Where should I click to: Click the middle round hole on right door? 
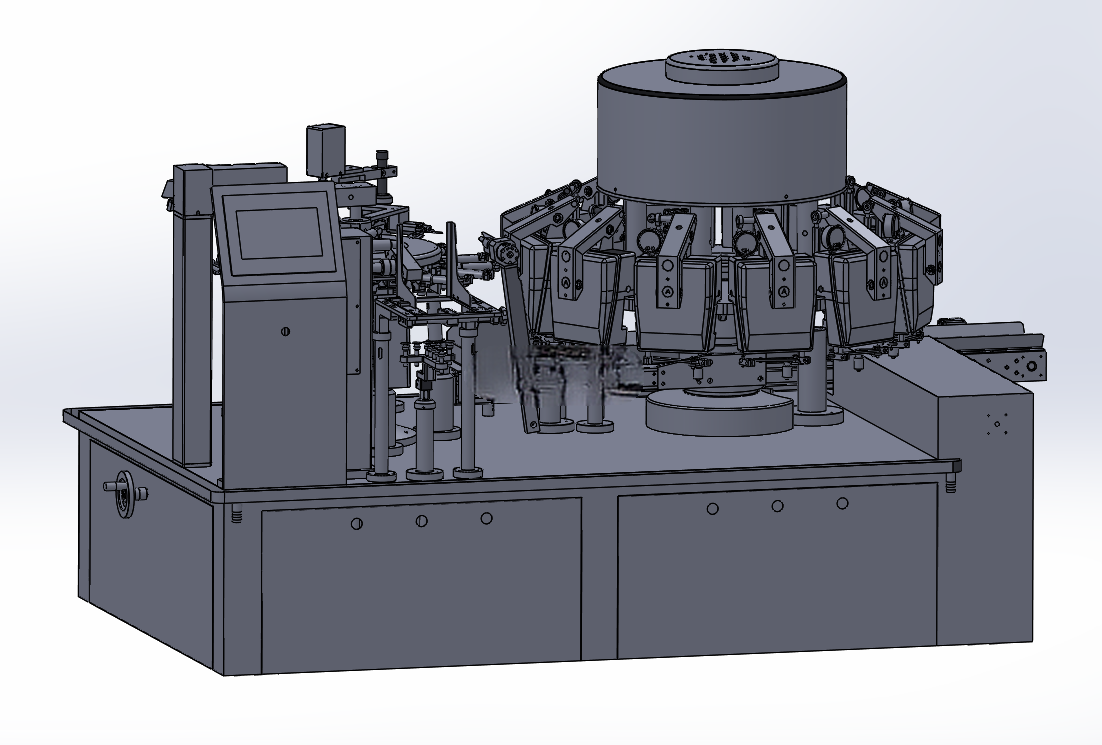pos(777,505)
